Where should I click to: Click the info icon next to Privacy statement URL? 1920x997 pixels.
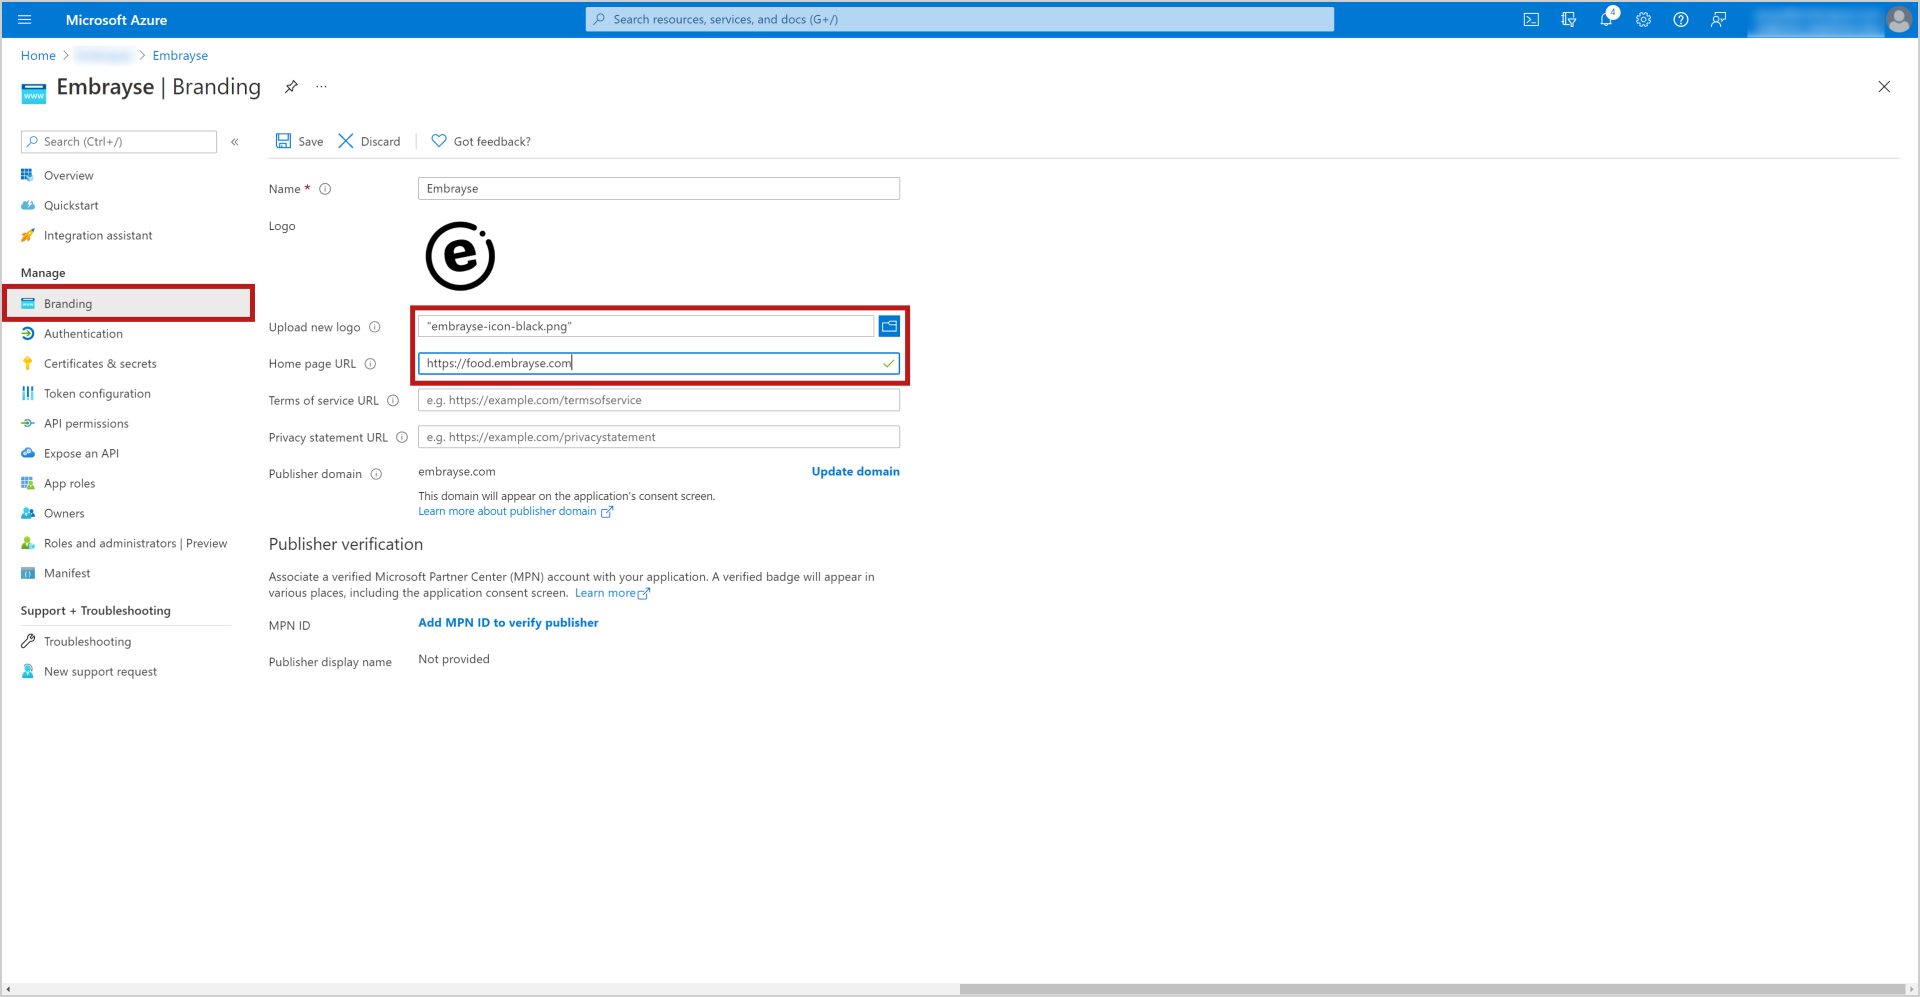tap(402, 438)
